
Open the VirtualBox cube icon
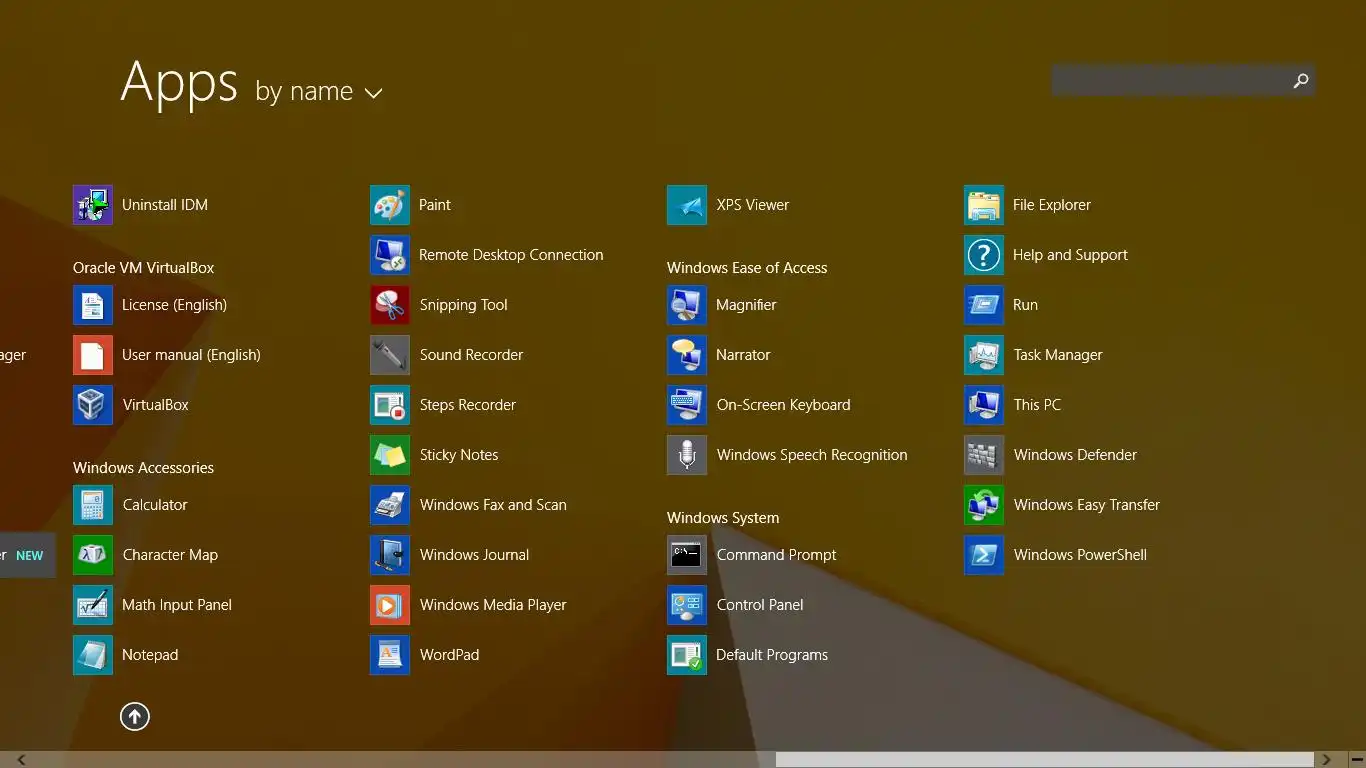pos(93,405)
